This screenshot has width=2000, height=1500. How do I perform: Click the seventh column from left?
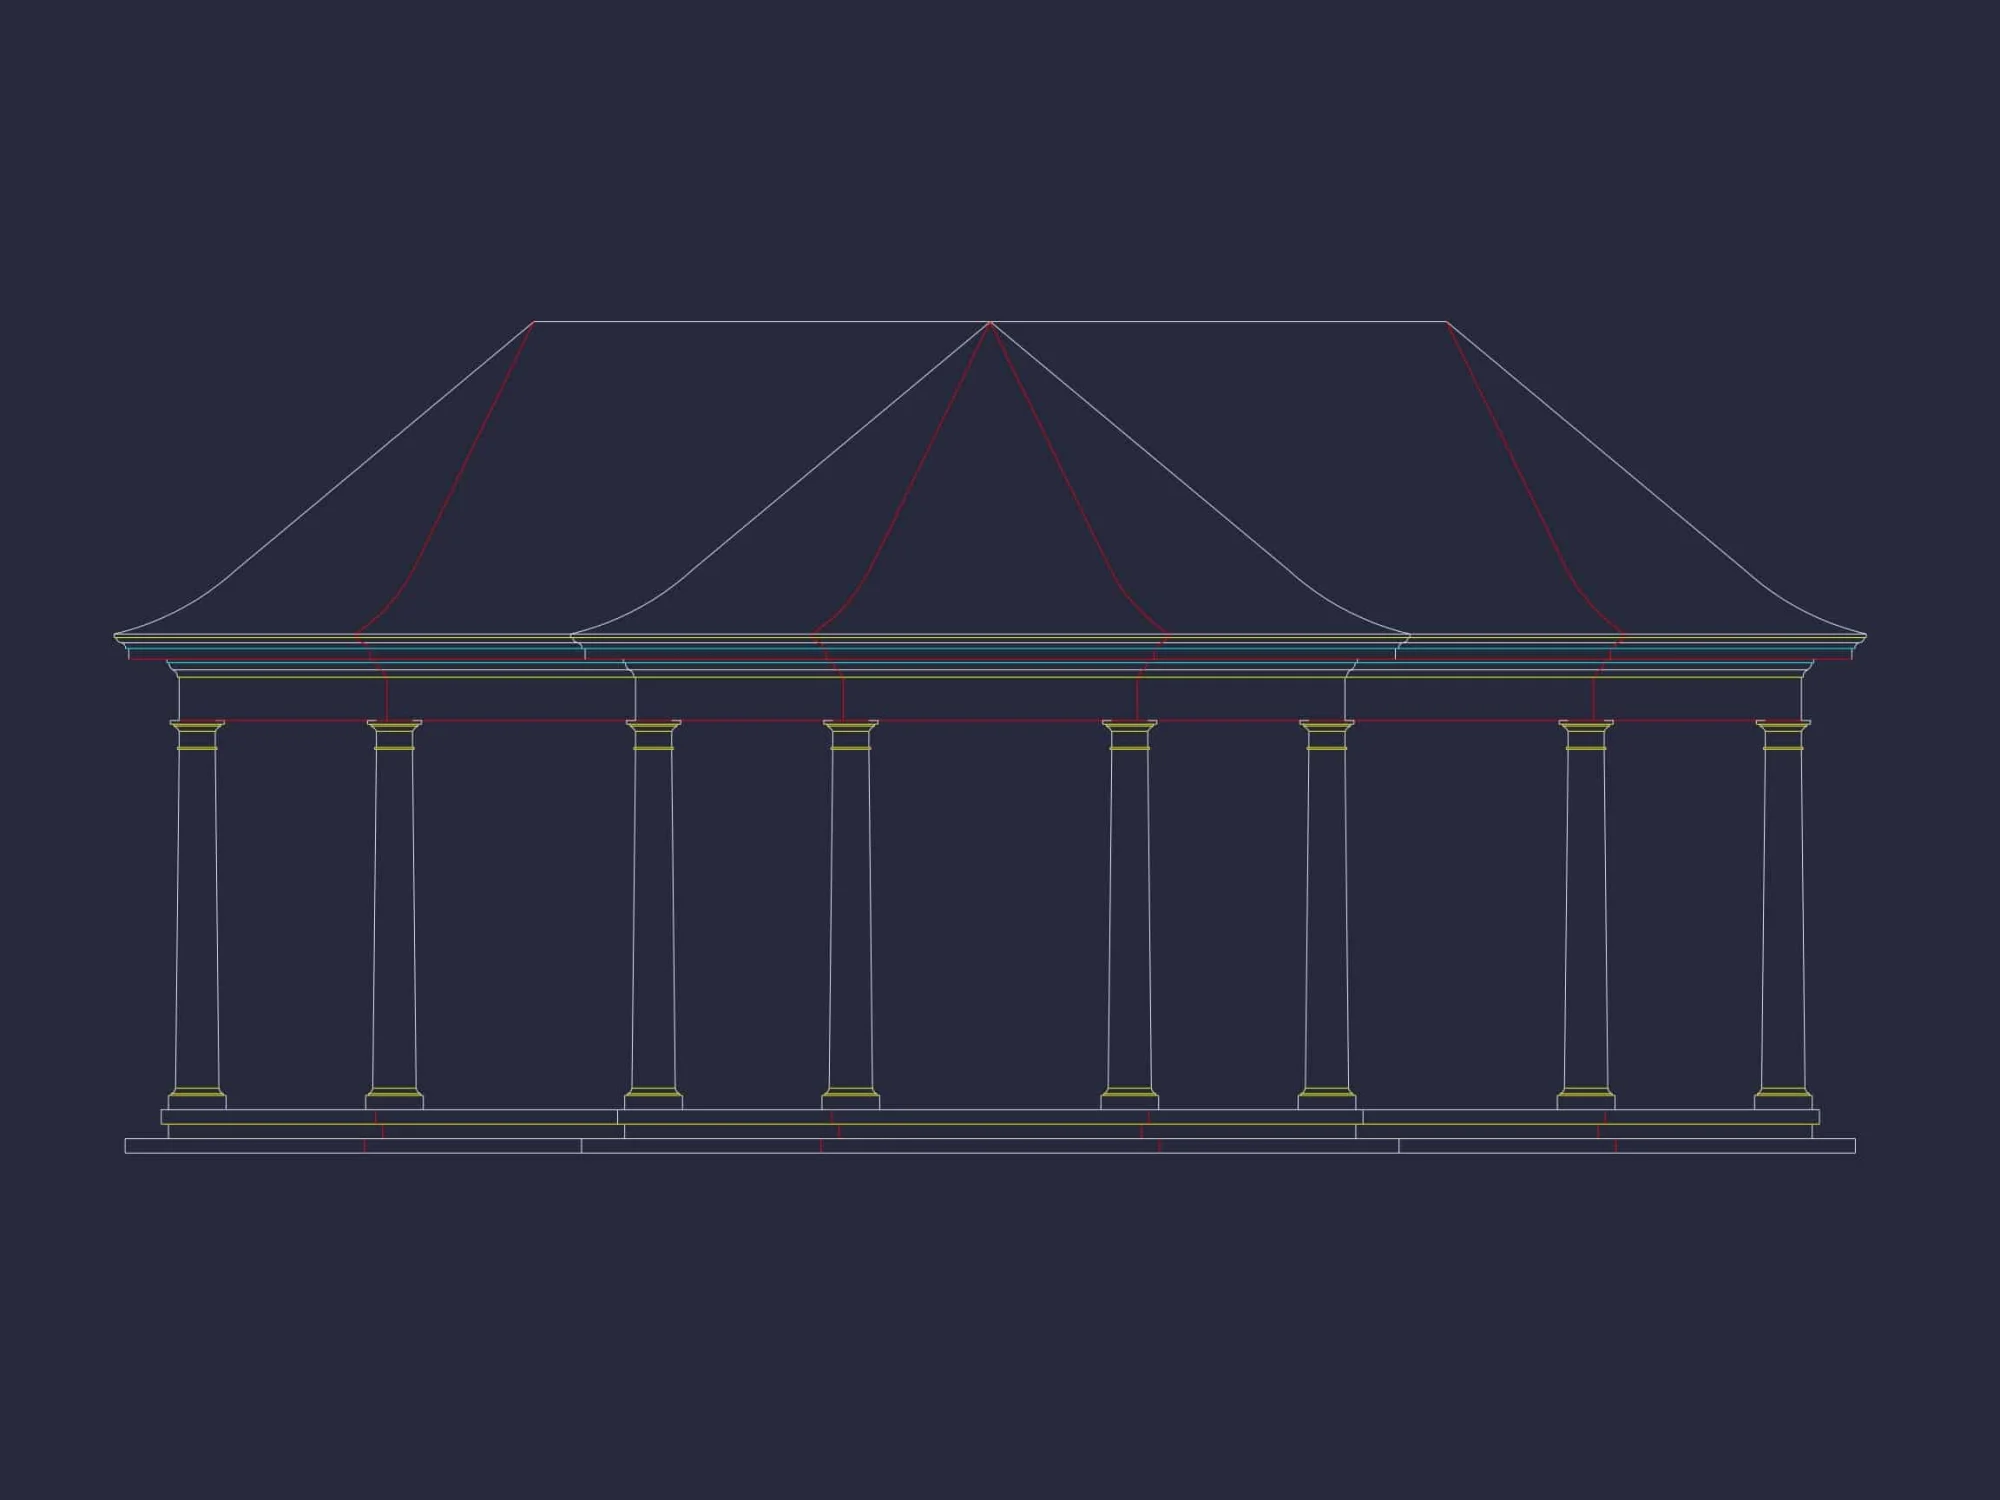[x=1585, y=920]
